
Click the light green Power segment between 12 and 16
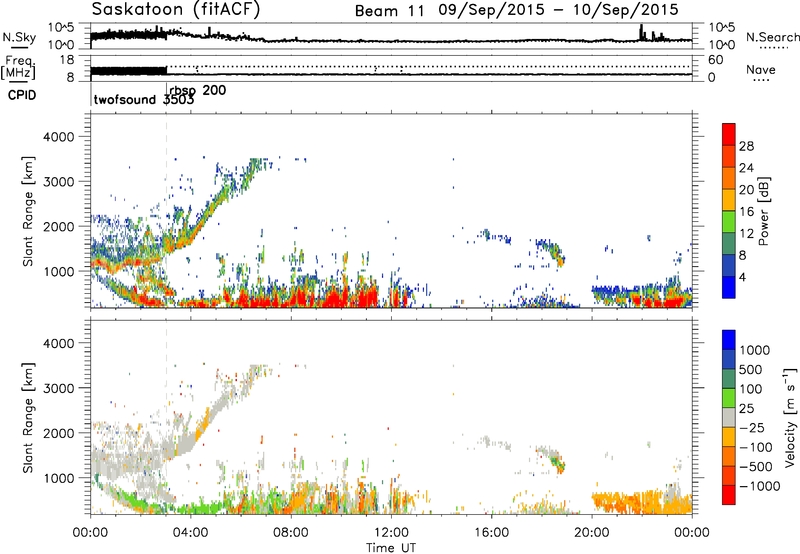point(729,221)
